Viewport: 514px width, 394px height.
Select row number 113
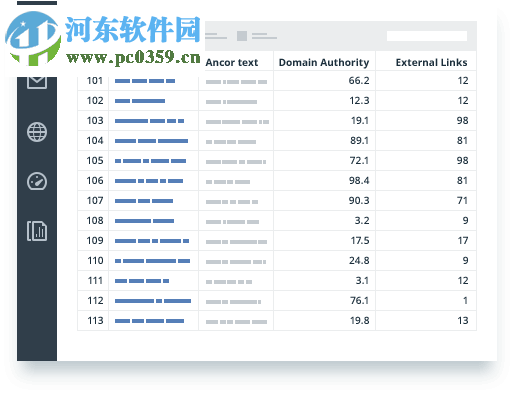(x=95, y=321)
